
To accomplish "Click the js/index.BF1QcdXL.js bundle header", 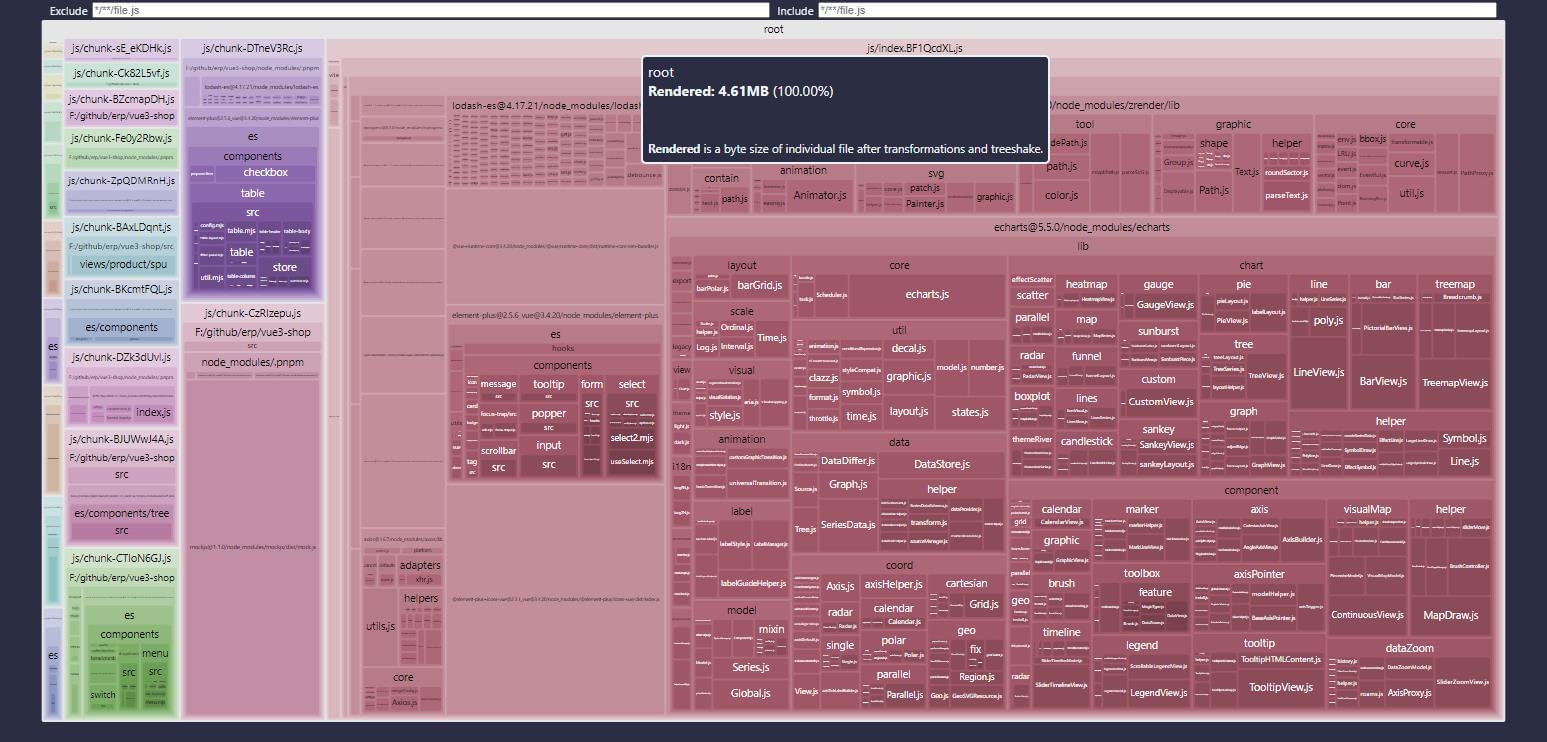I will [x=914, y=48].
